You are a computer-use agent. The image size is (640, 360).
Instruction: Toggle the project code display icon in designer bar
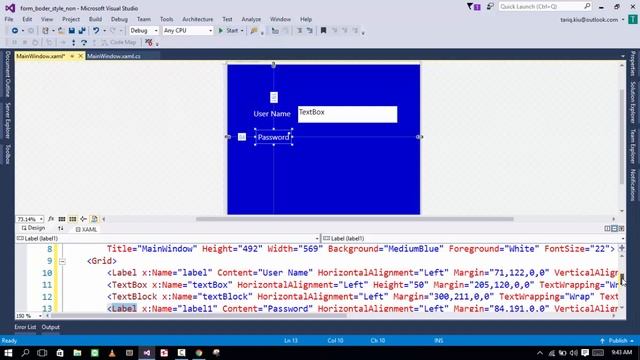(x=94, y=219)
